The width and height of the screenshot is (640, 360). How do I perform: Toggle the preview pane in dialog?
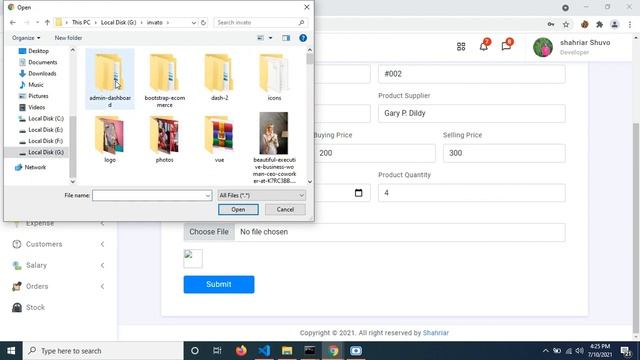[286, 38]
